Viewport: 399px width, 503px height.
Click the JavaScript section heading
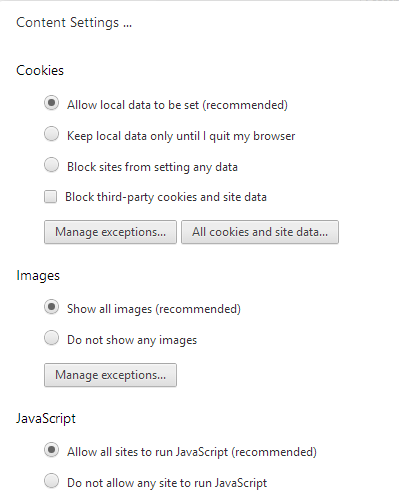coord(46,419)
